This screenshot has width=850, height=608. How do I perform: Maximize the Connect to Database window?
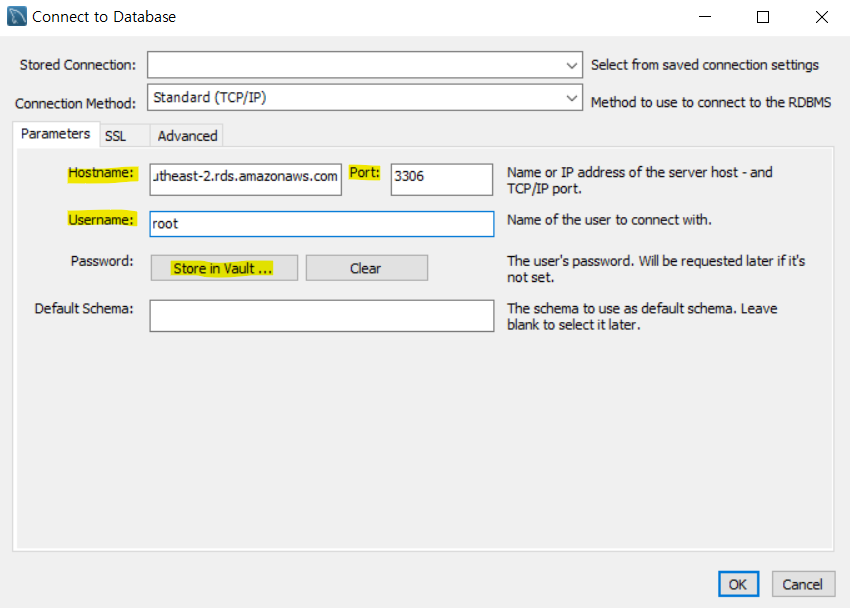pos(763,17)
